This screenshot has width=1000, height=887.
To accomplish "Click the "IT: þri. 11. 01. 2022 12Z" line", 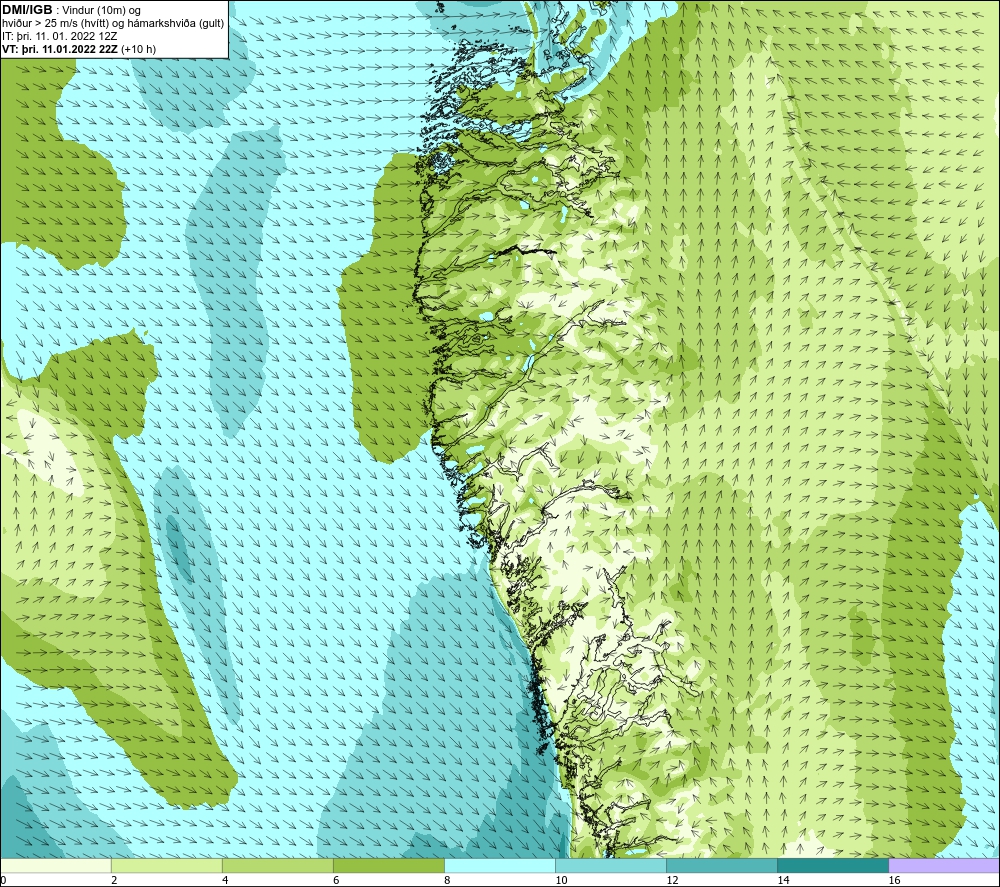I will [x=60, y=36].
